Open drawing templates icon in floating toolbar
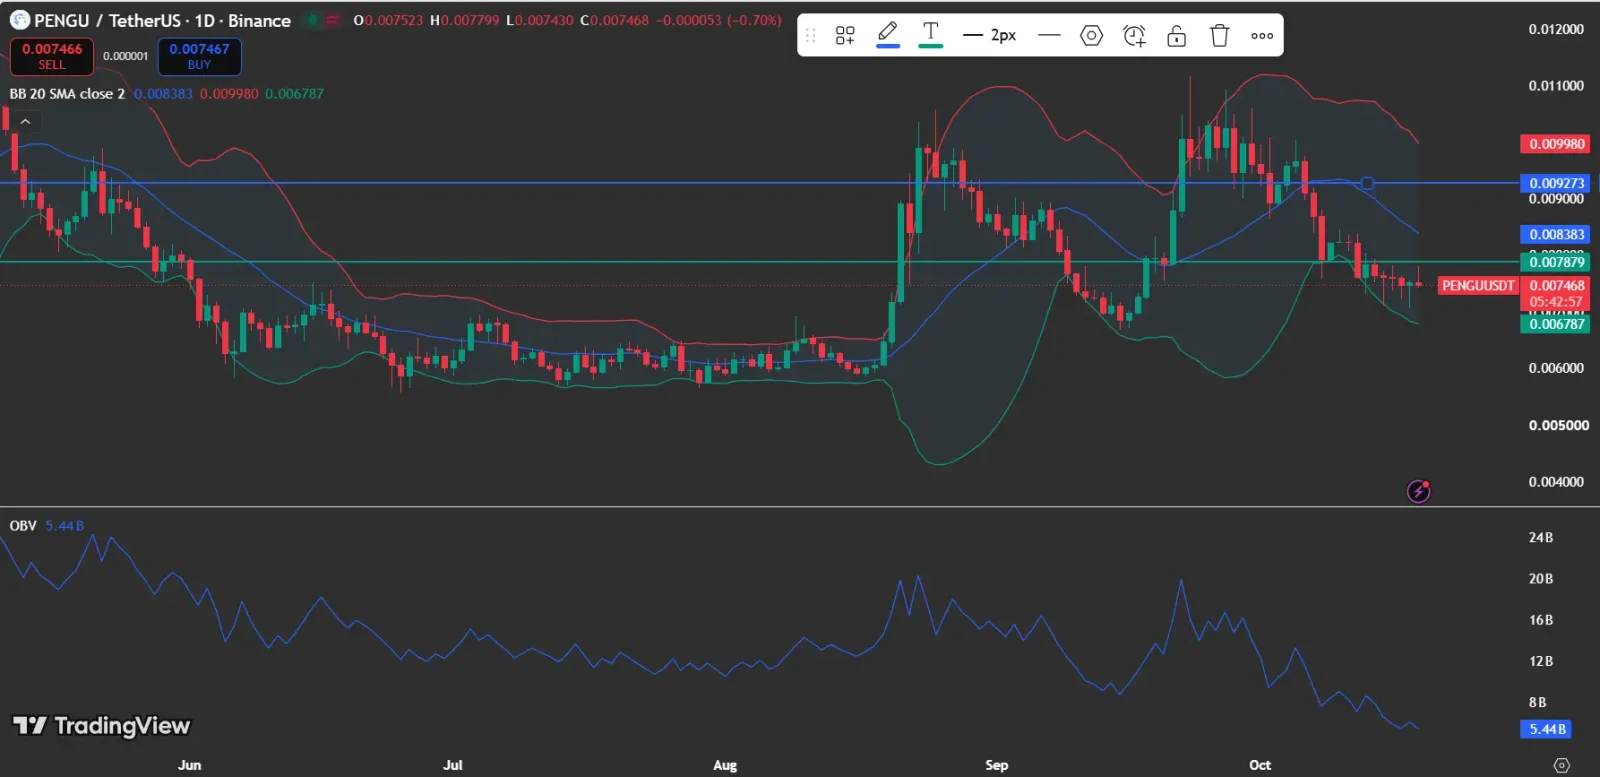This screenshot has width=1600, height=777. pos(845,36)
